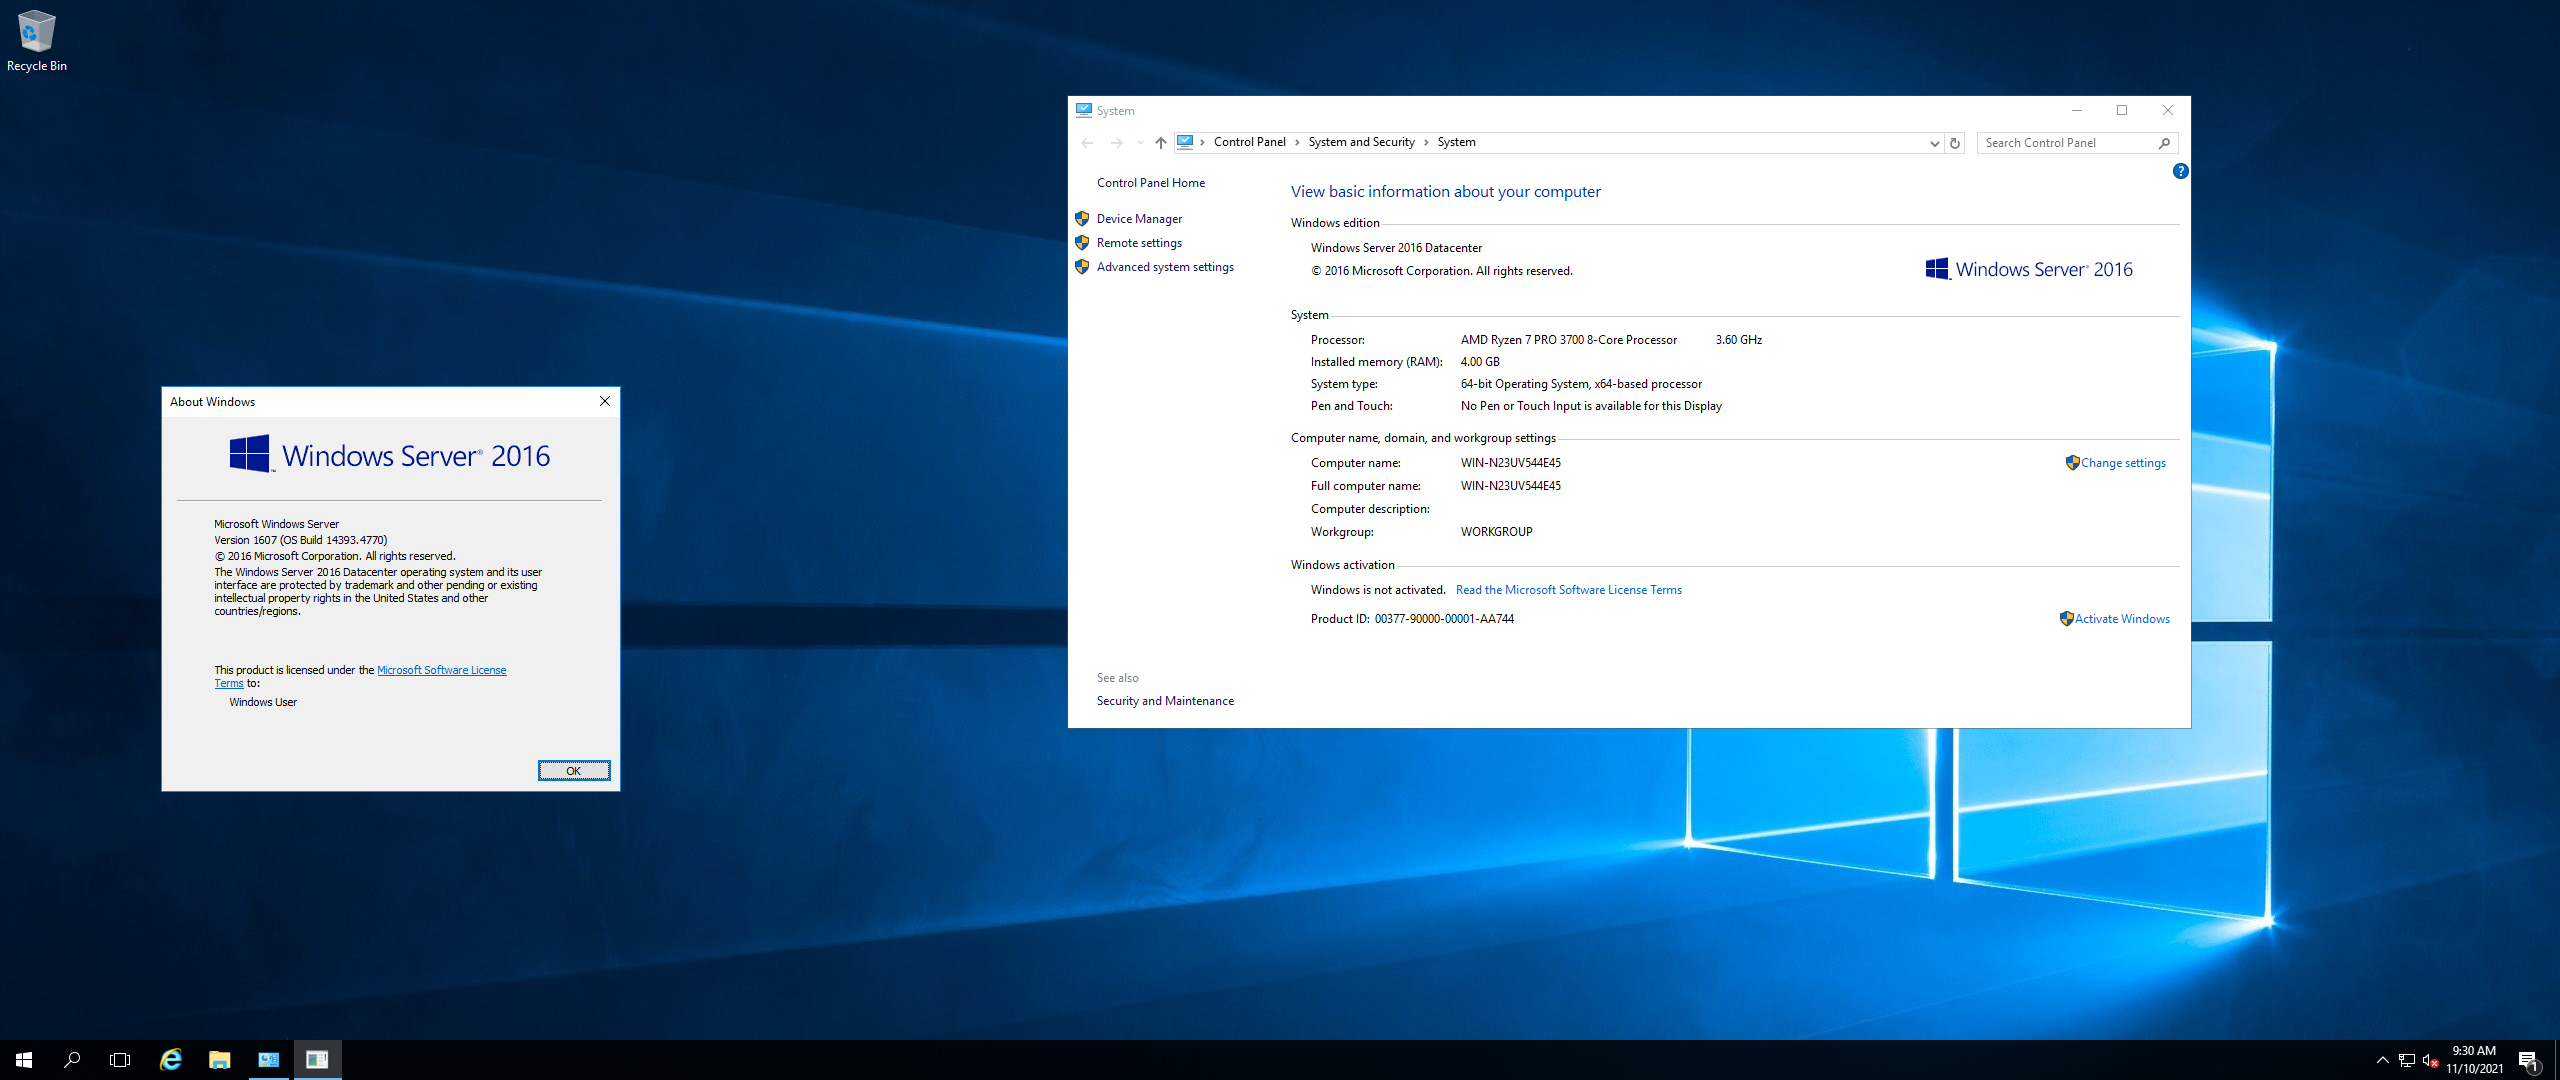Open the Action Center notifications icon
Viewport: 2560px width, 1080px height.
click(x=2529, y=1060)
